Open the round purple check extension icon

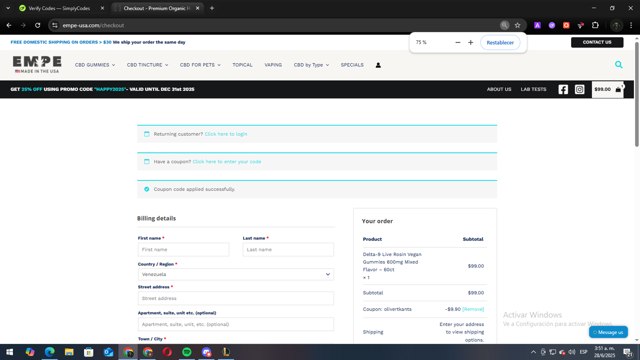point(552,25)
